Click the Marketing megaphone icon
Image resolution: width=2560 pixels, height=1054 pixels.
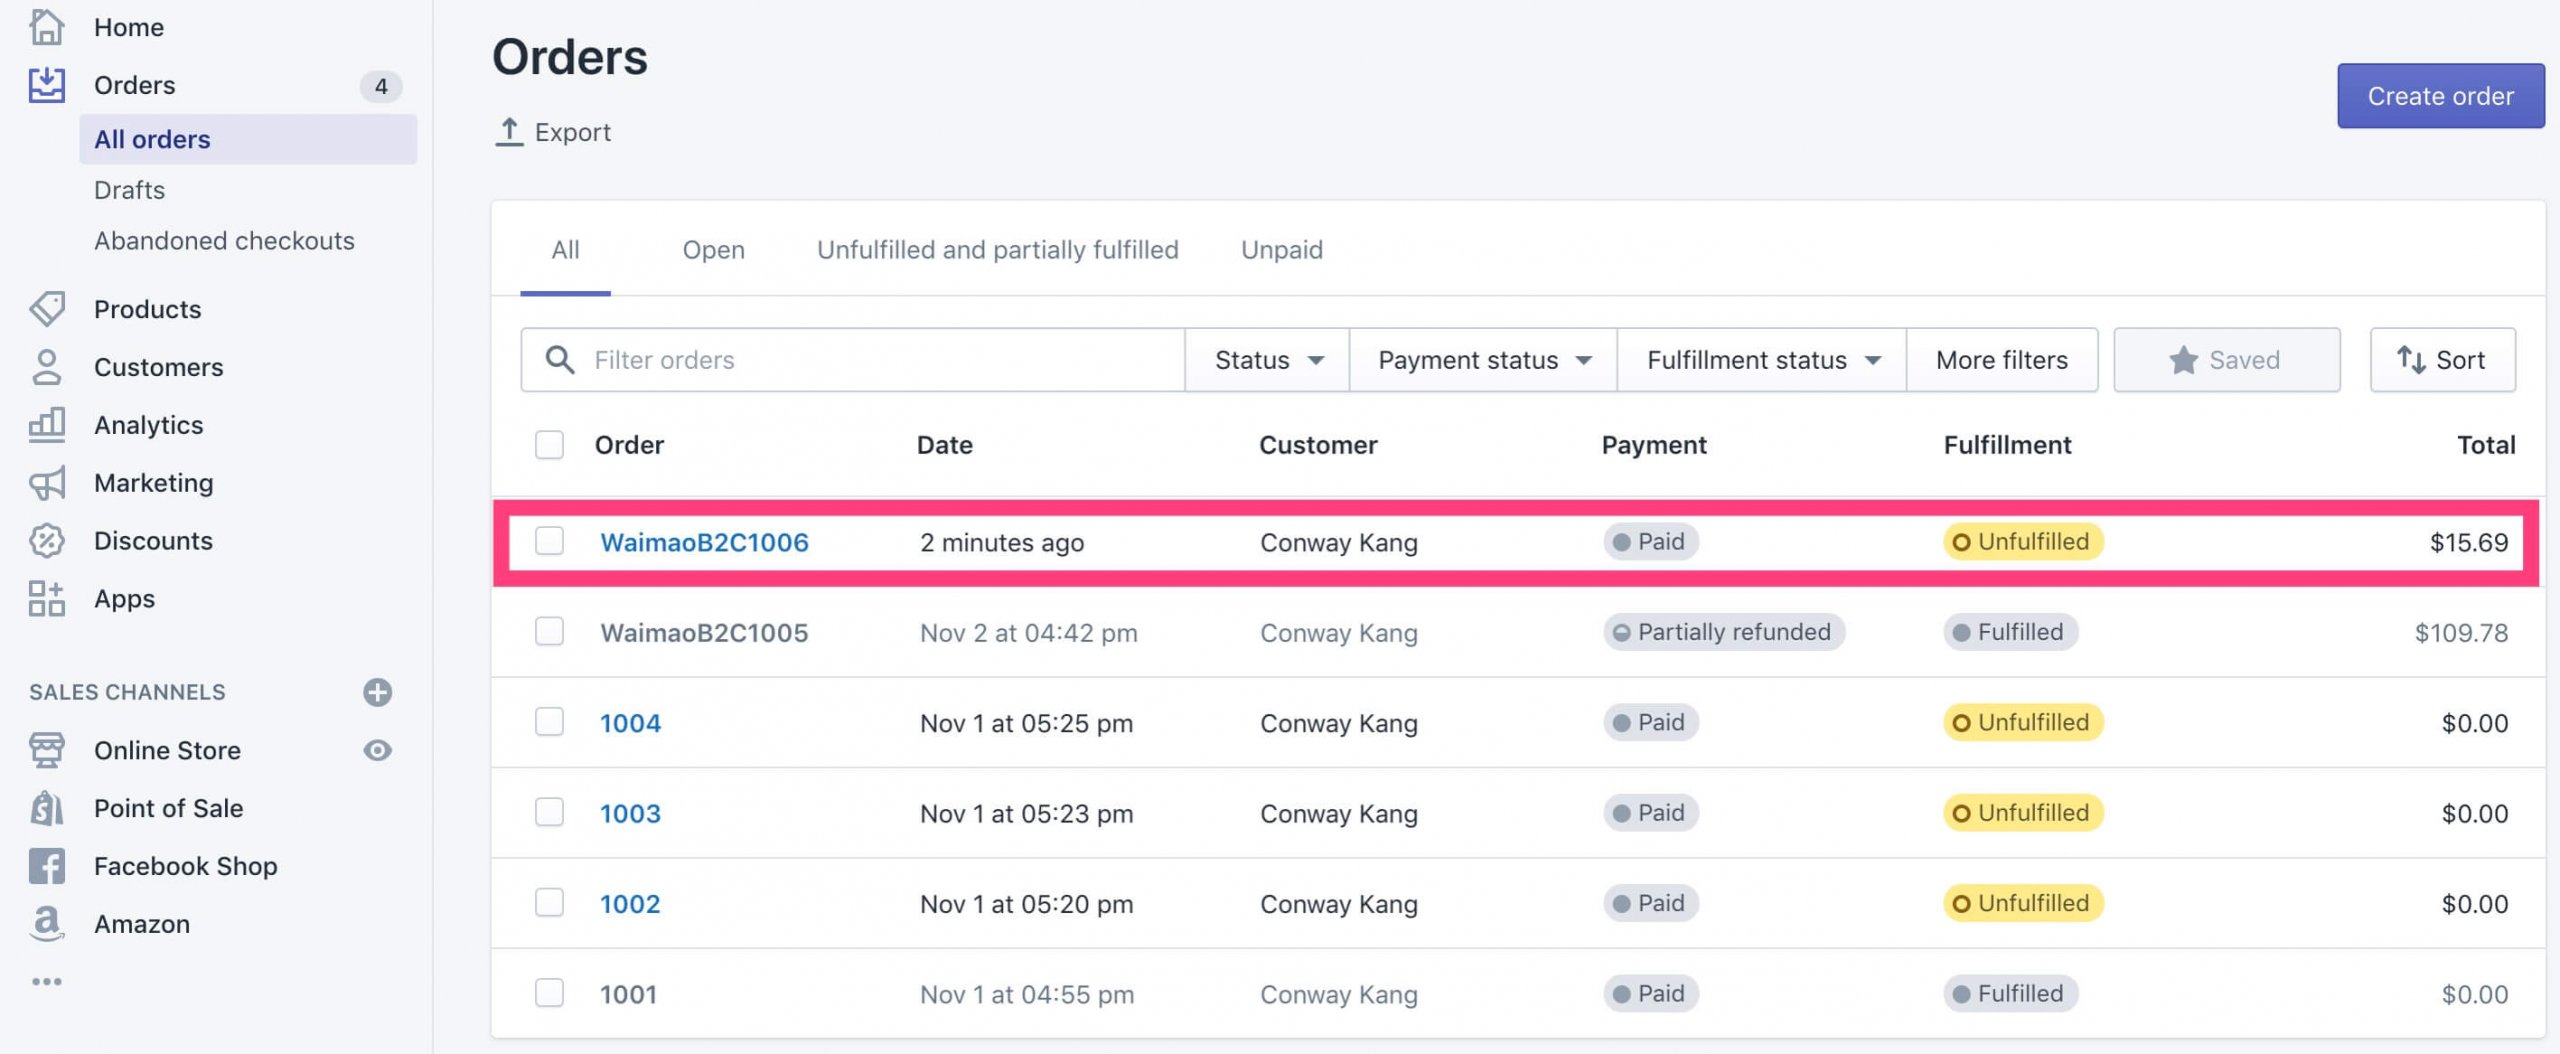pyautogui.click(x=46, y=483)
